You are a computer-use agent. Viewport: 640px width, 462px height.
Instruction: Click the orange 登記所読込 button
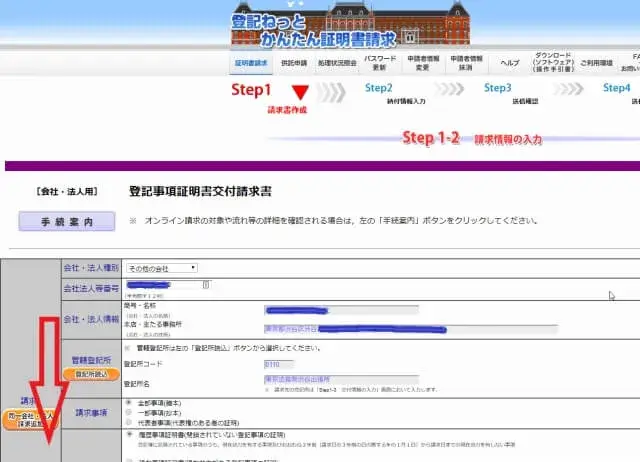91,374
